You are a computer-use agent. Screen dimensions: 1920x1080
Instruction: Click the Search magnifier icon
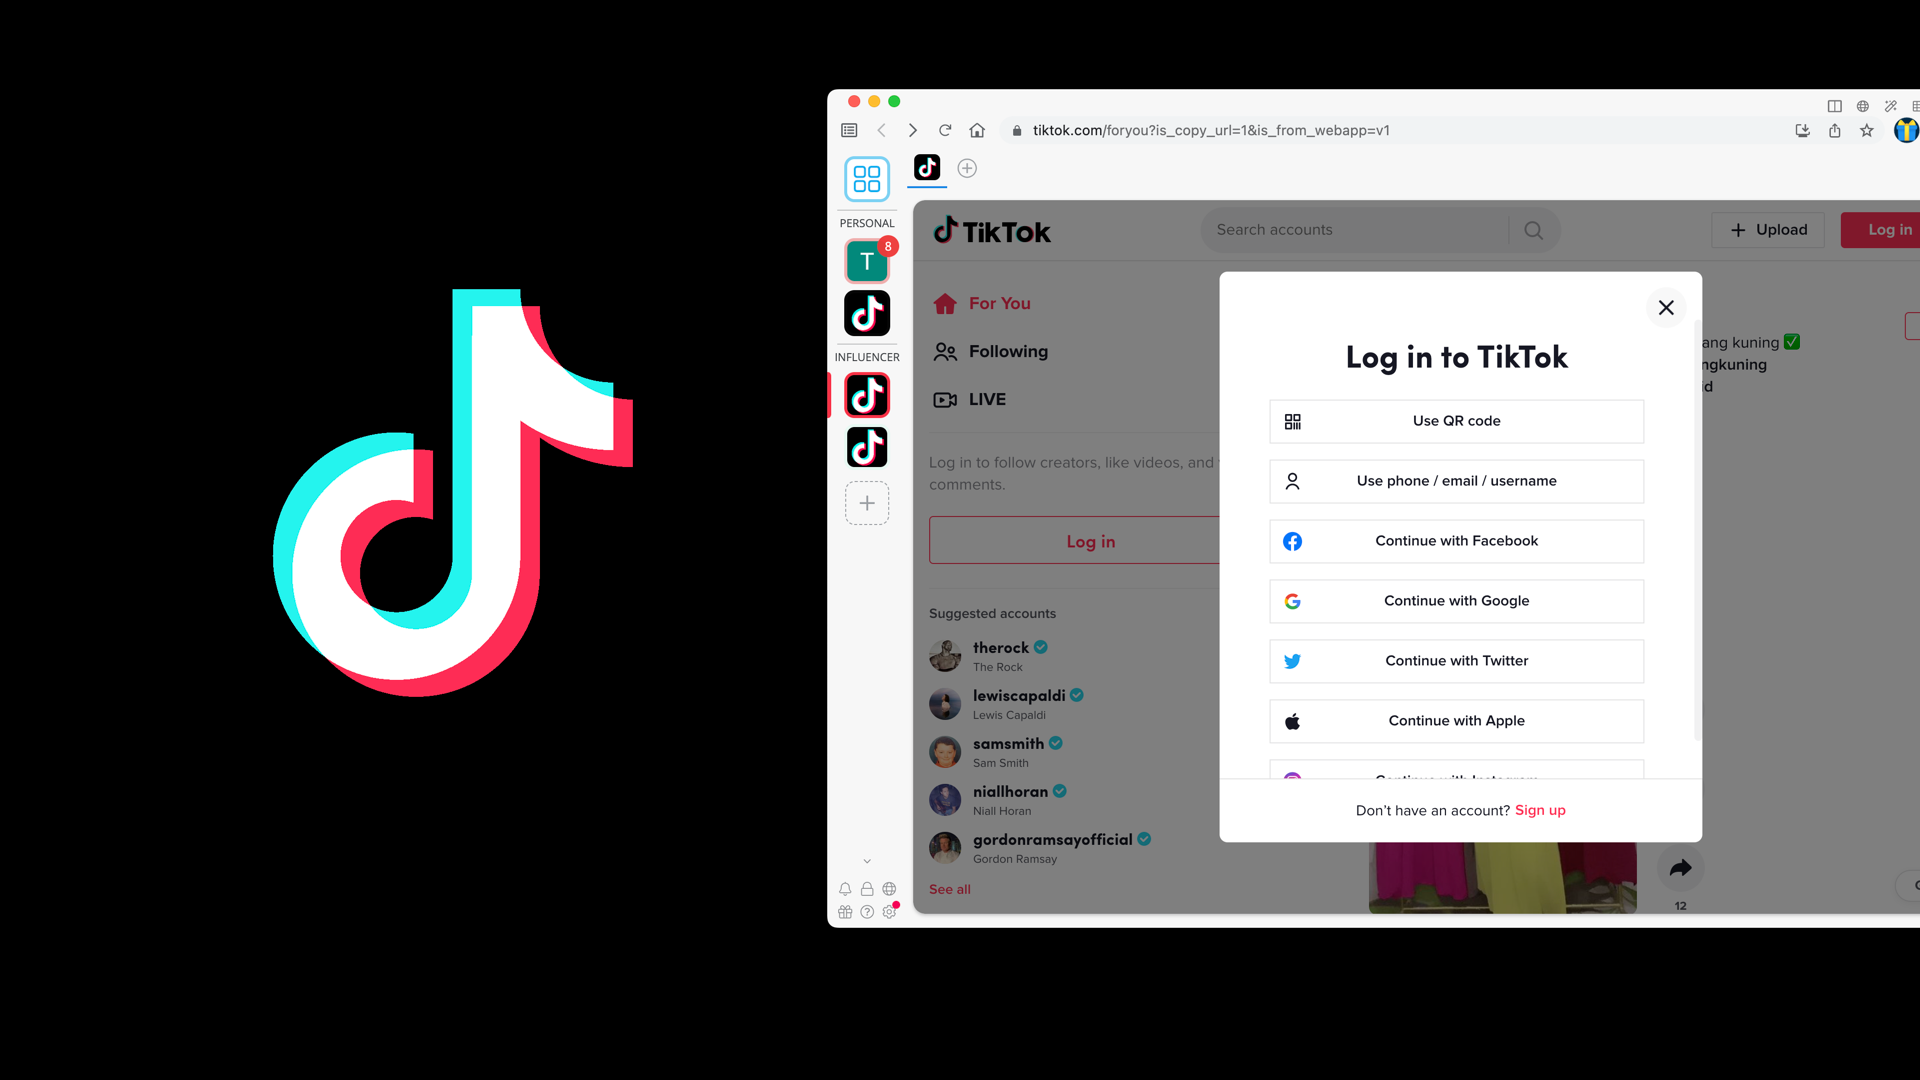click(1534, 231)
